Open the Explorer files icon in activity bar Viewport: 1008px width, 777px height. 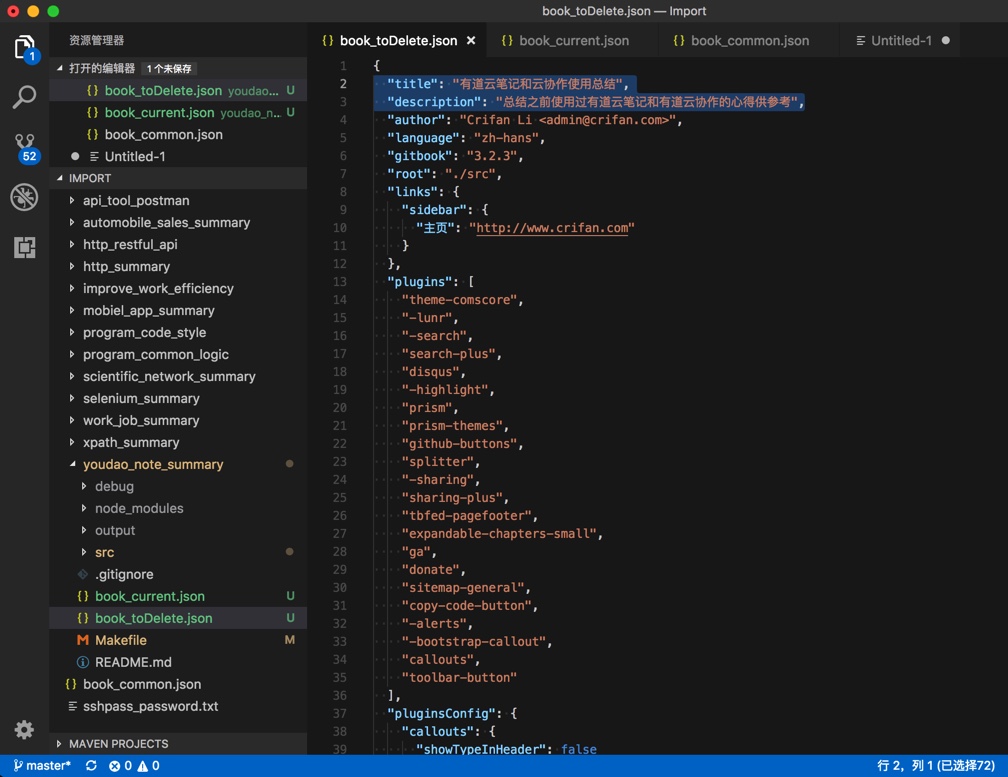tap(24, 47)
